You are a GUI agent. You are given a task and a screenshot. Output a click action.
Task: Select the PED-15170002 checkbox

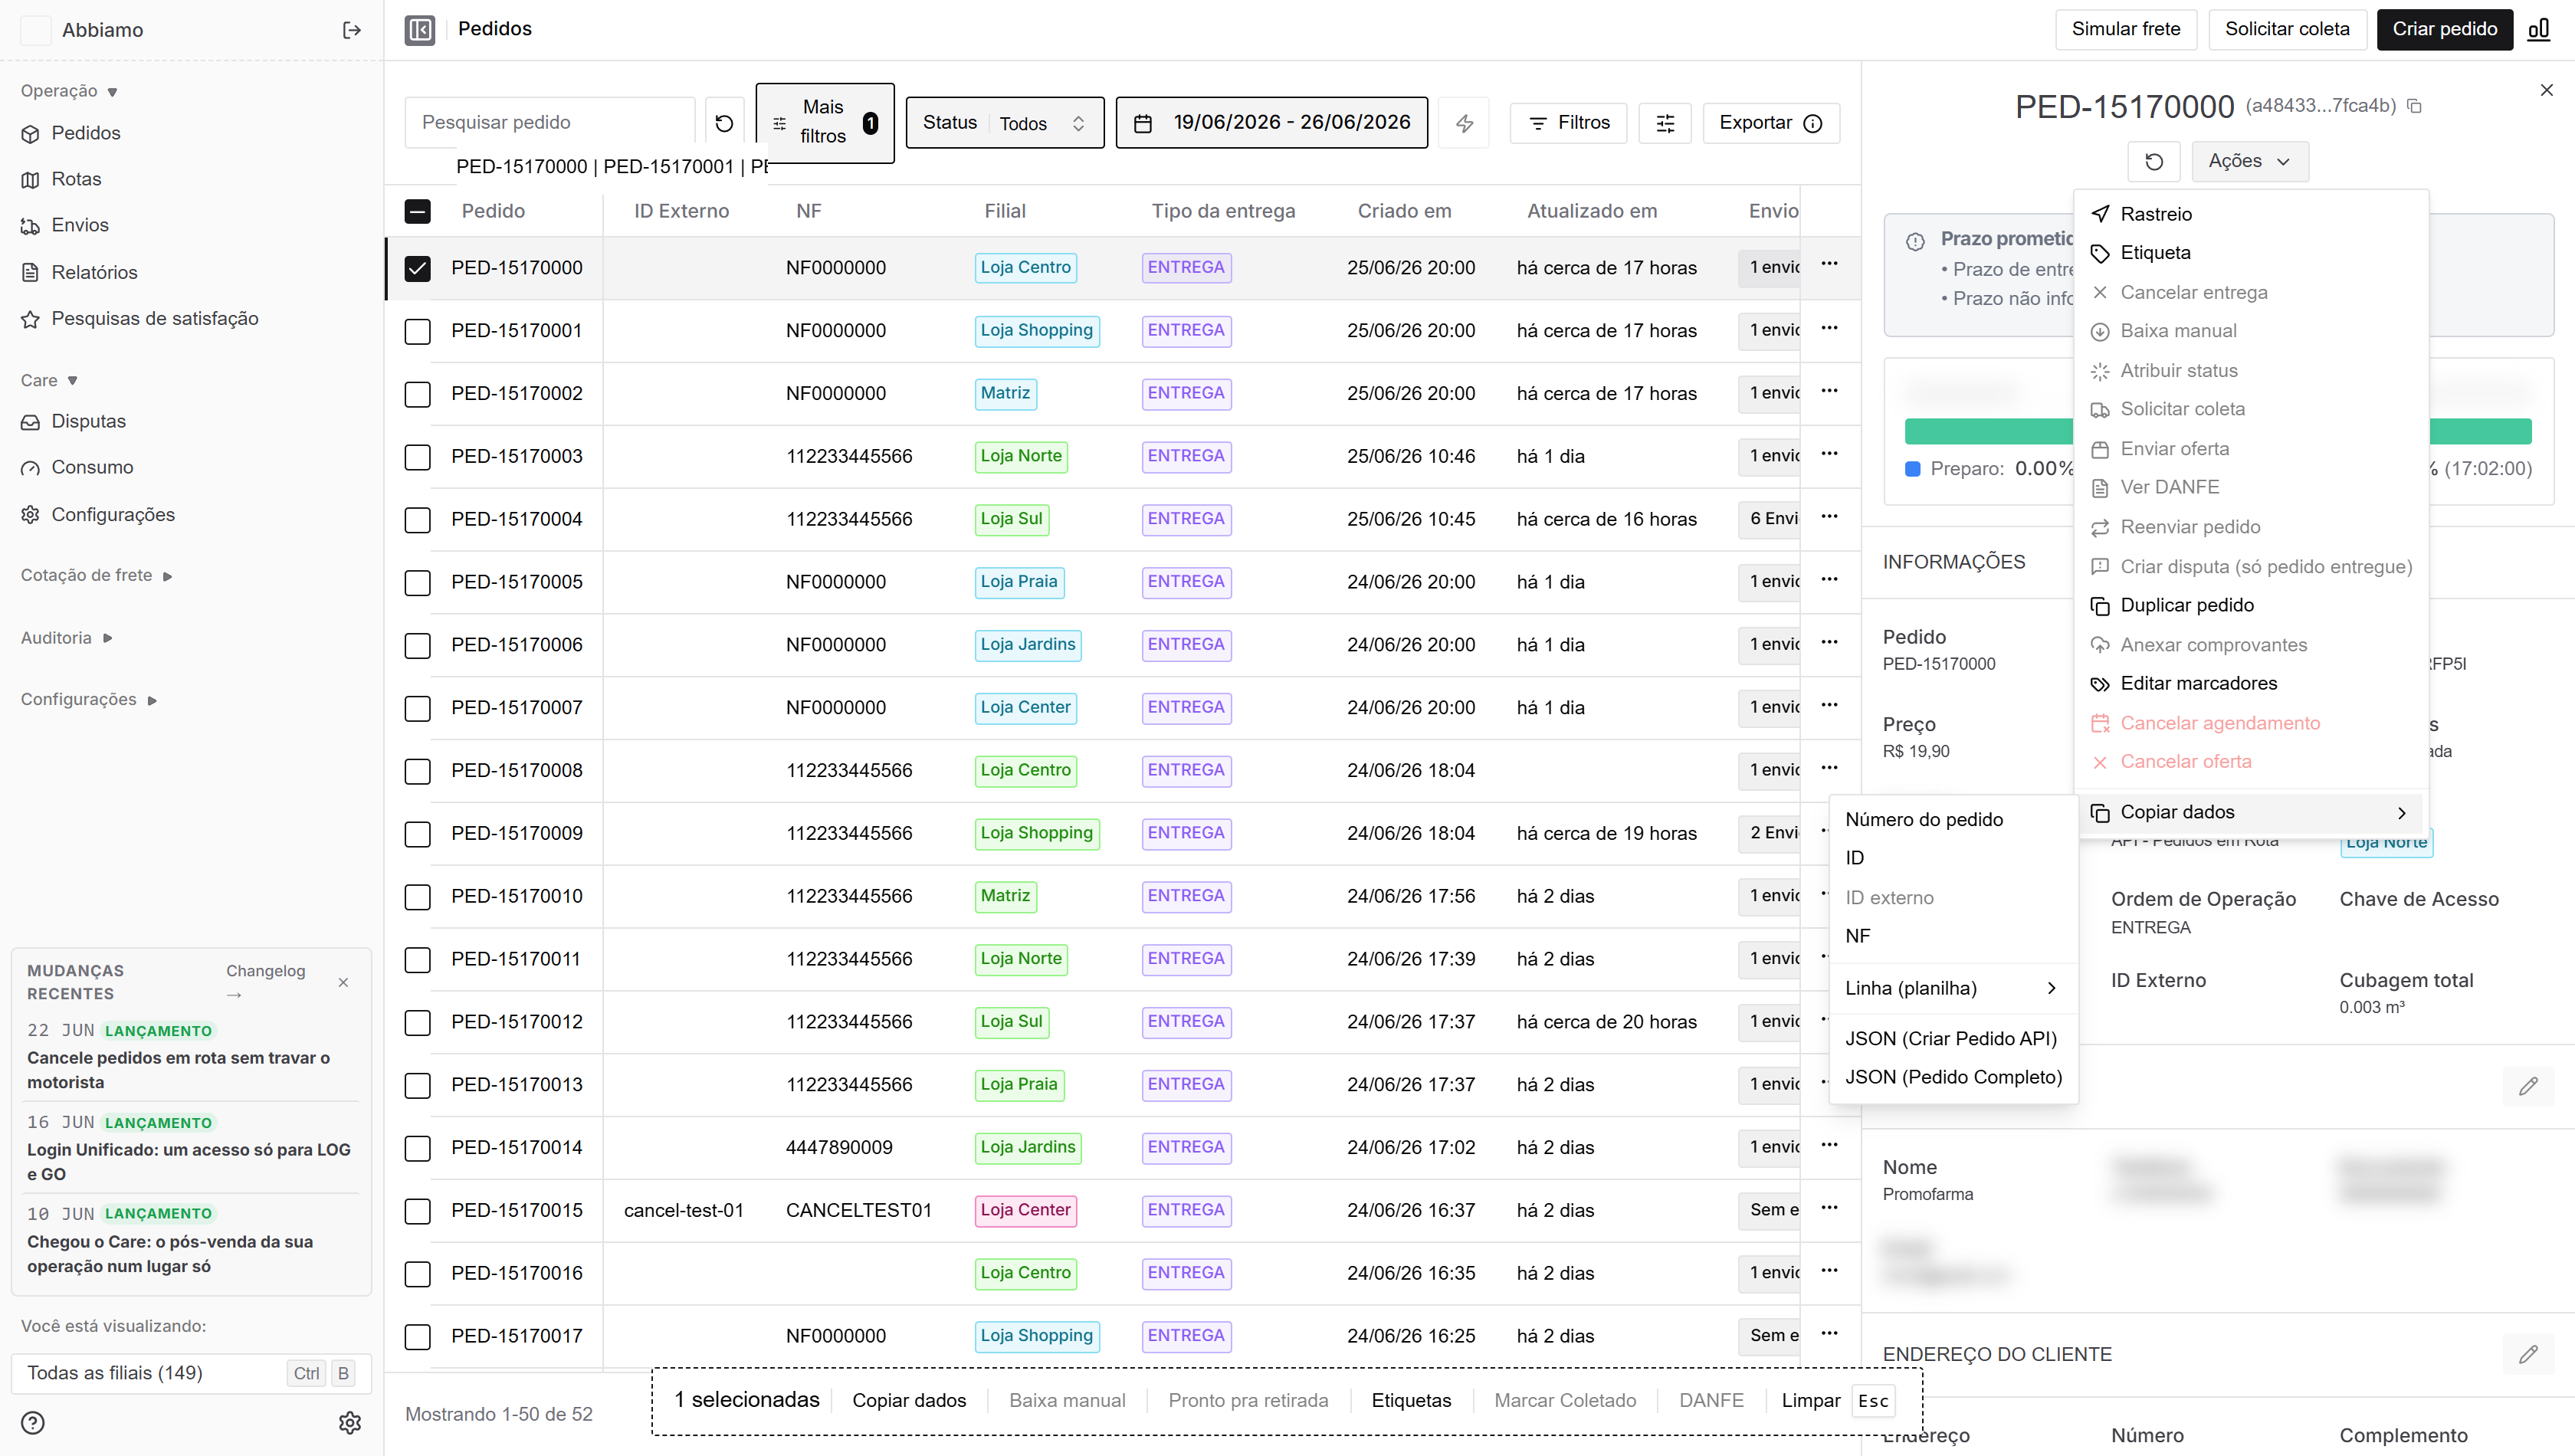(x=417, y=394)
